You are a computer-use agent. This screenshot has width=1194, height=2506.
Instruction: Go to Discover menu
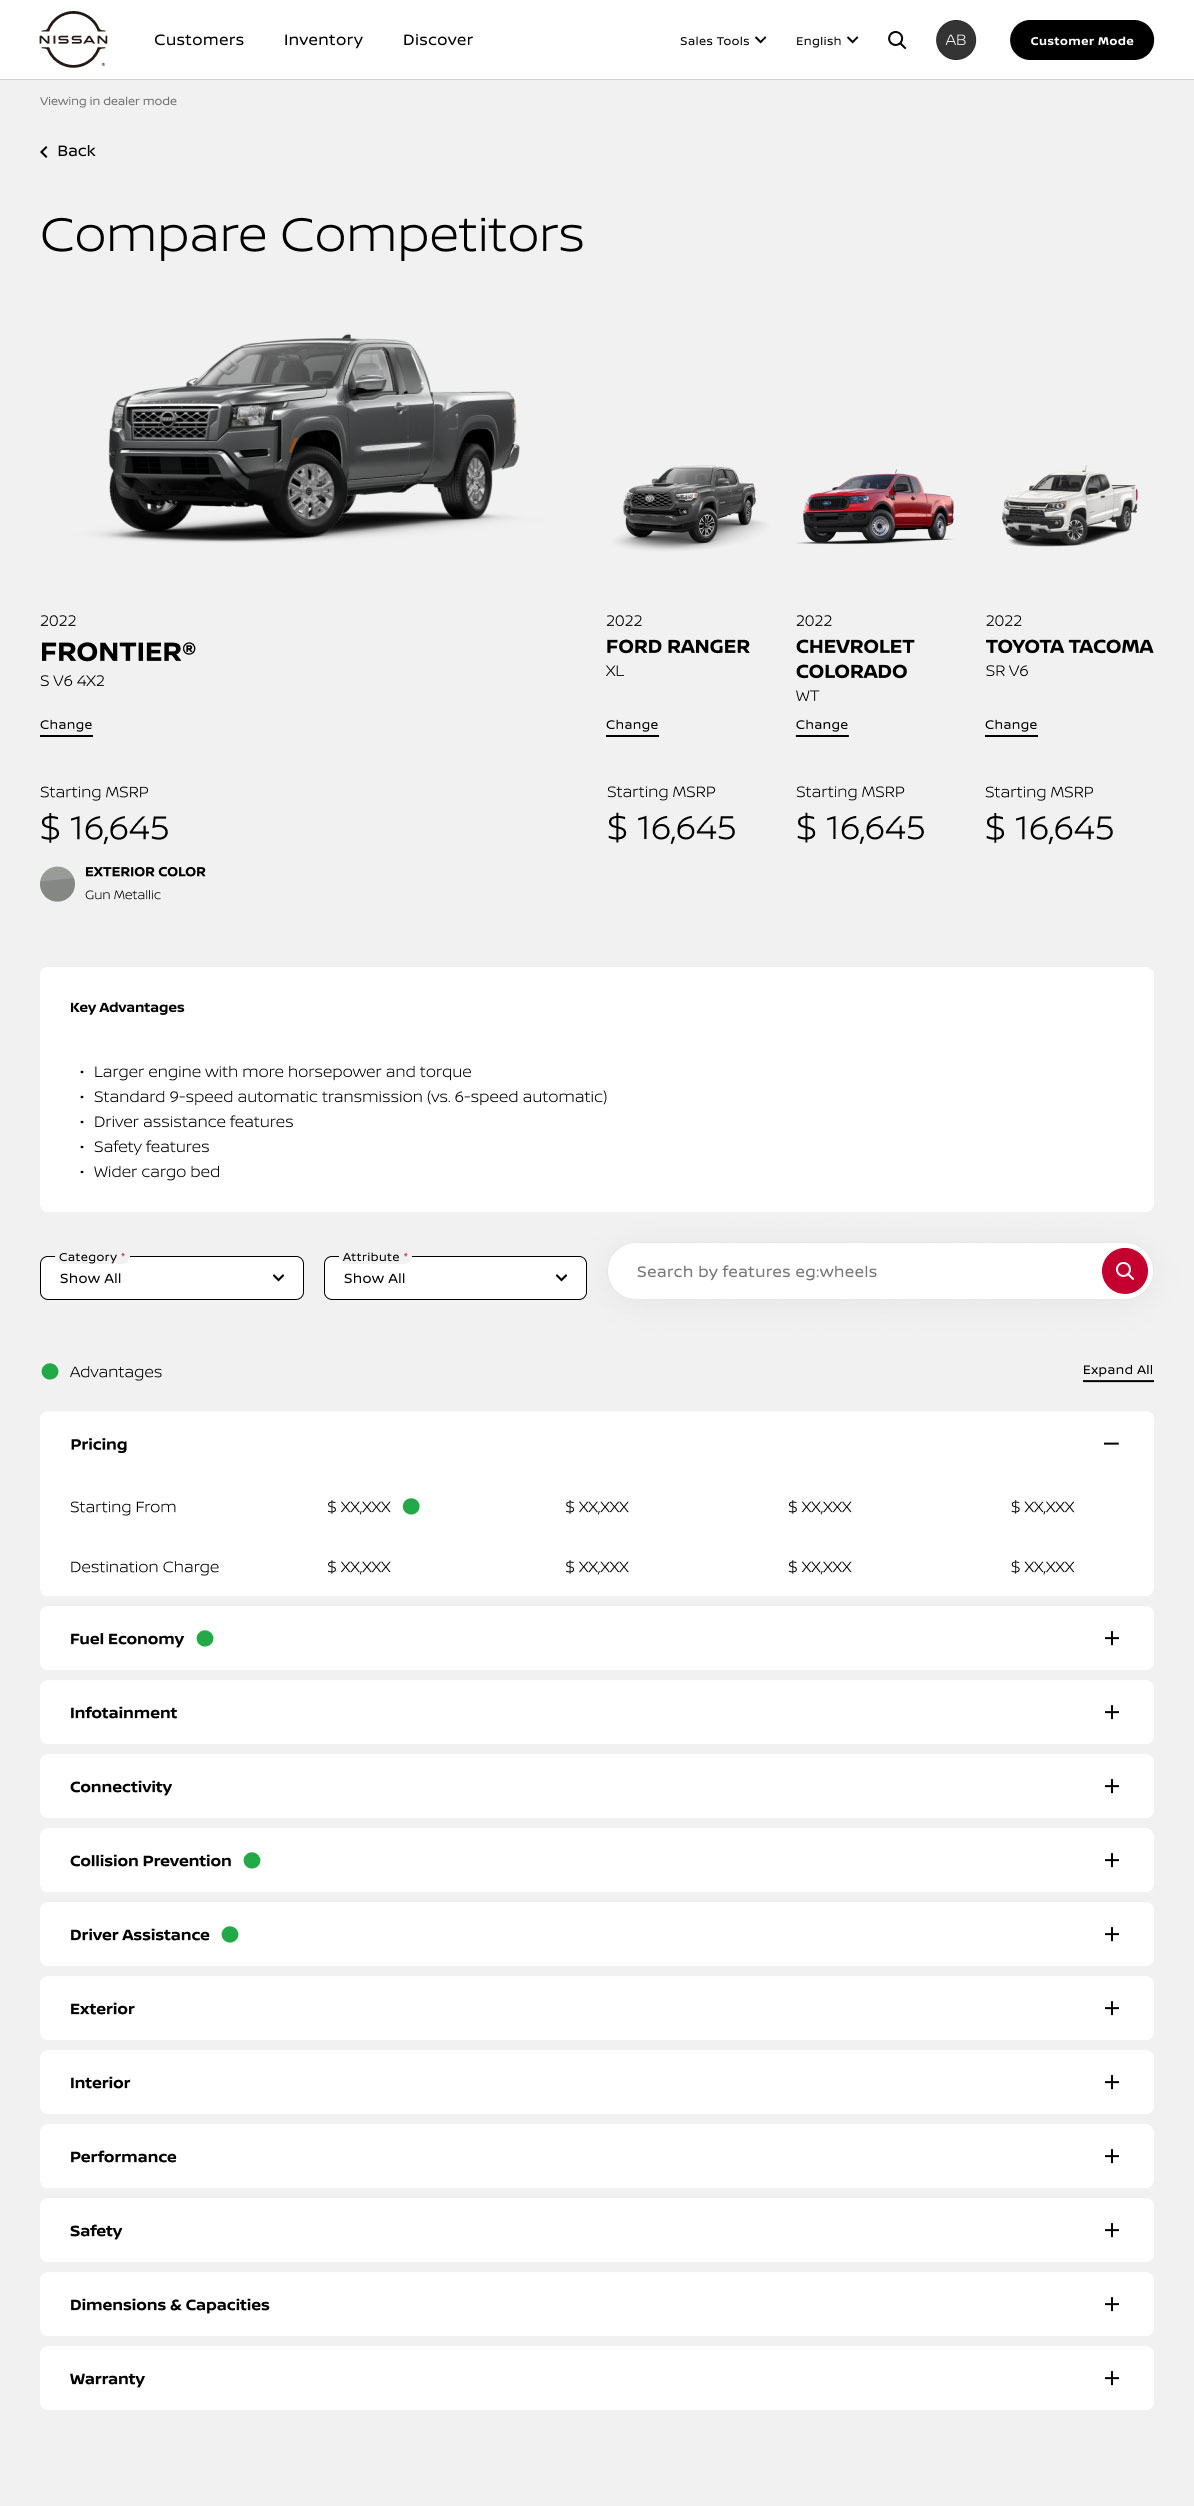[x=438, y=40]
